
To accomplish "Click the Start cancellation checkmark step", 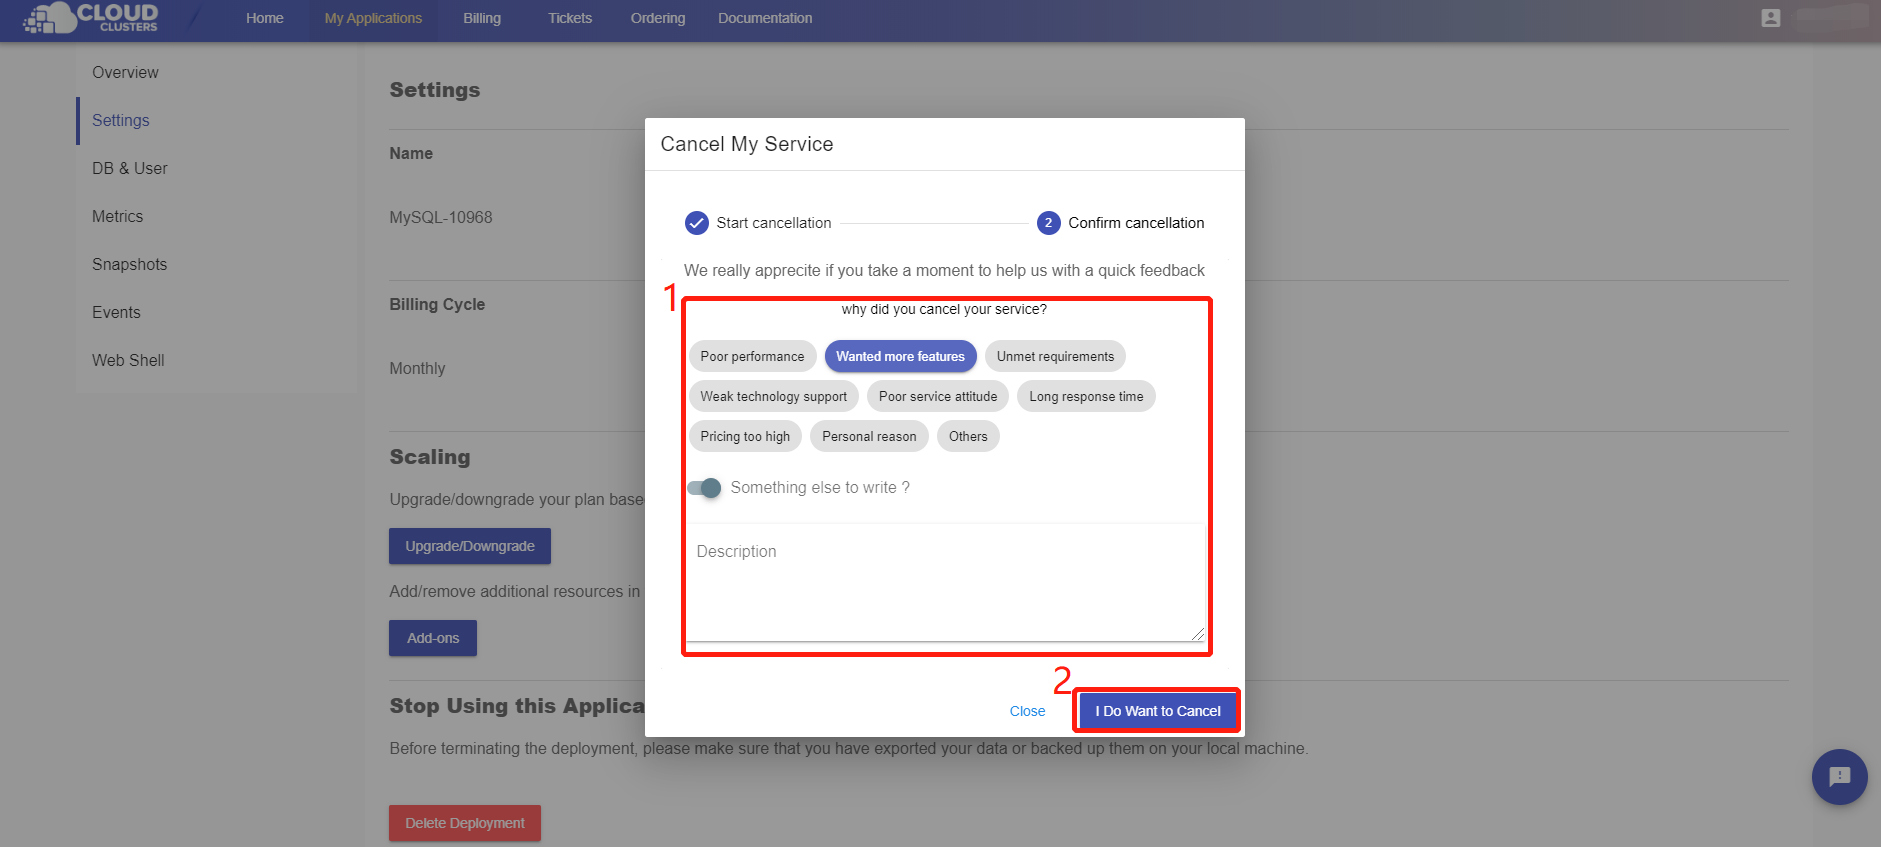I will [696, 223].
